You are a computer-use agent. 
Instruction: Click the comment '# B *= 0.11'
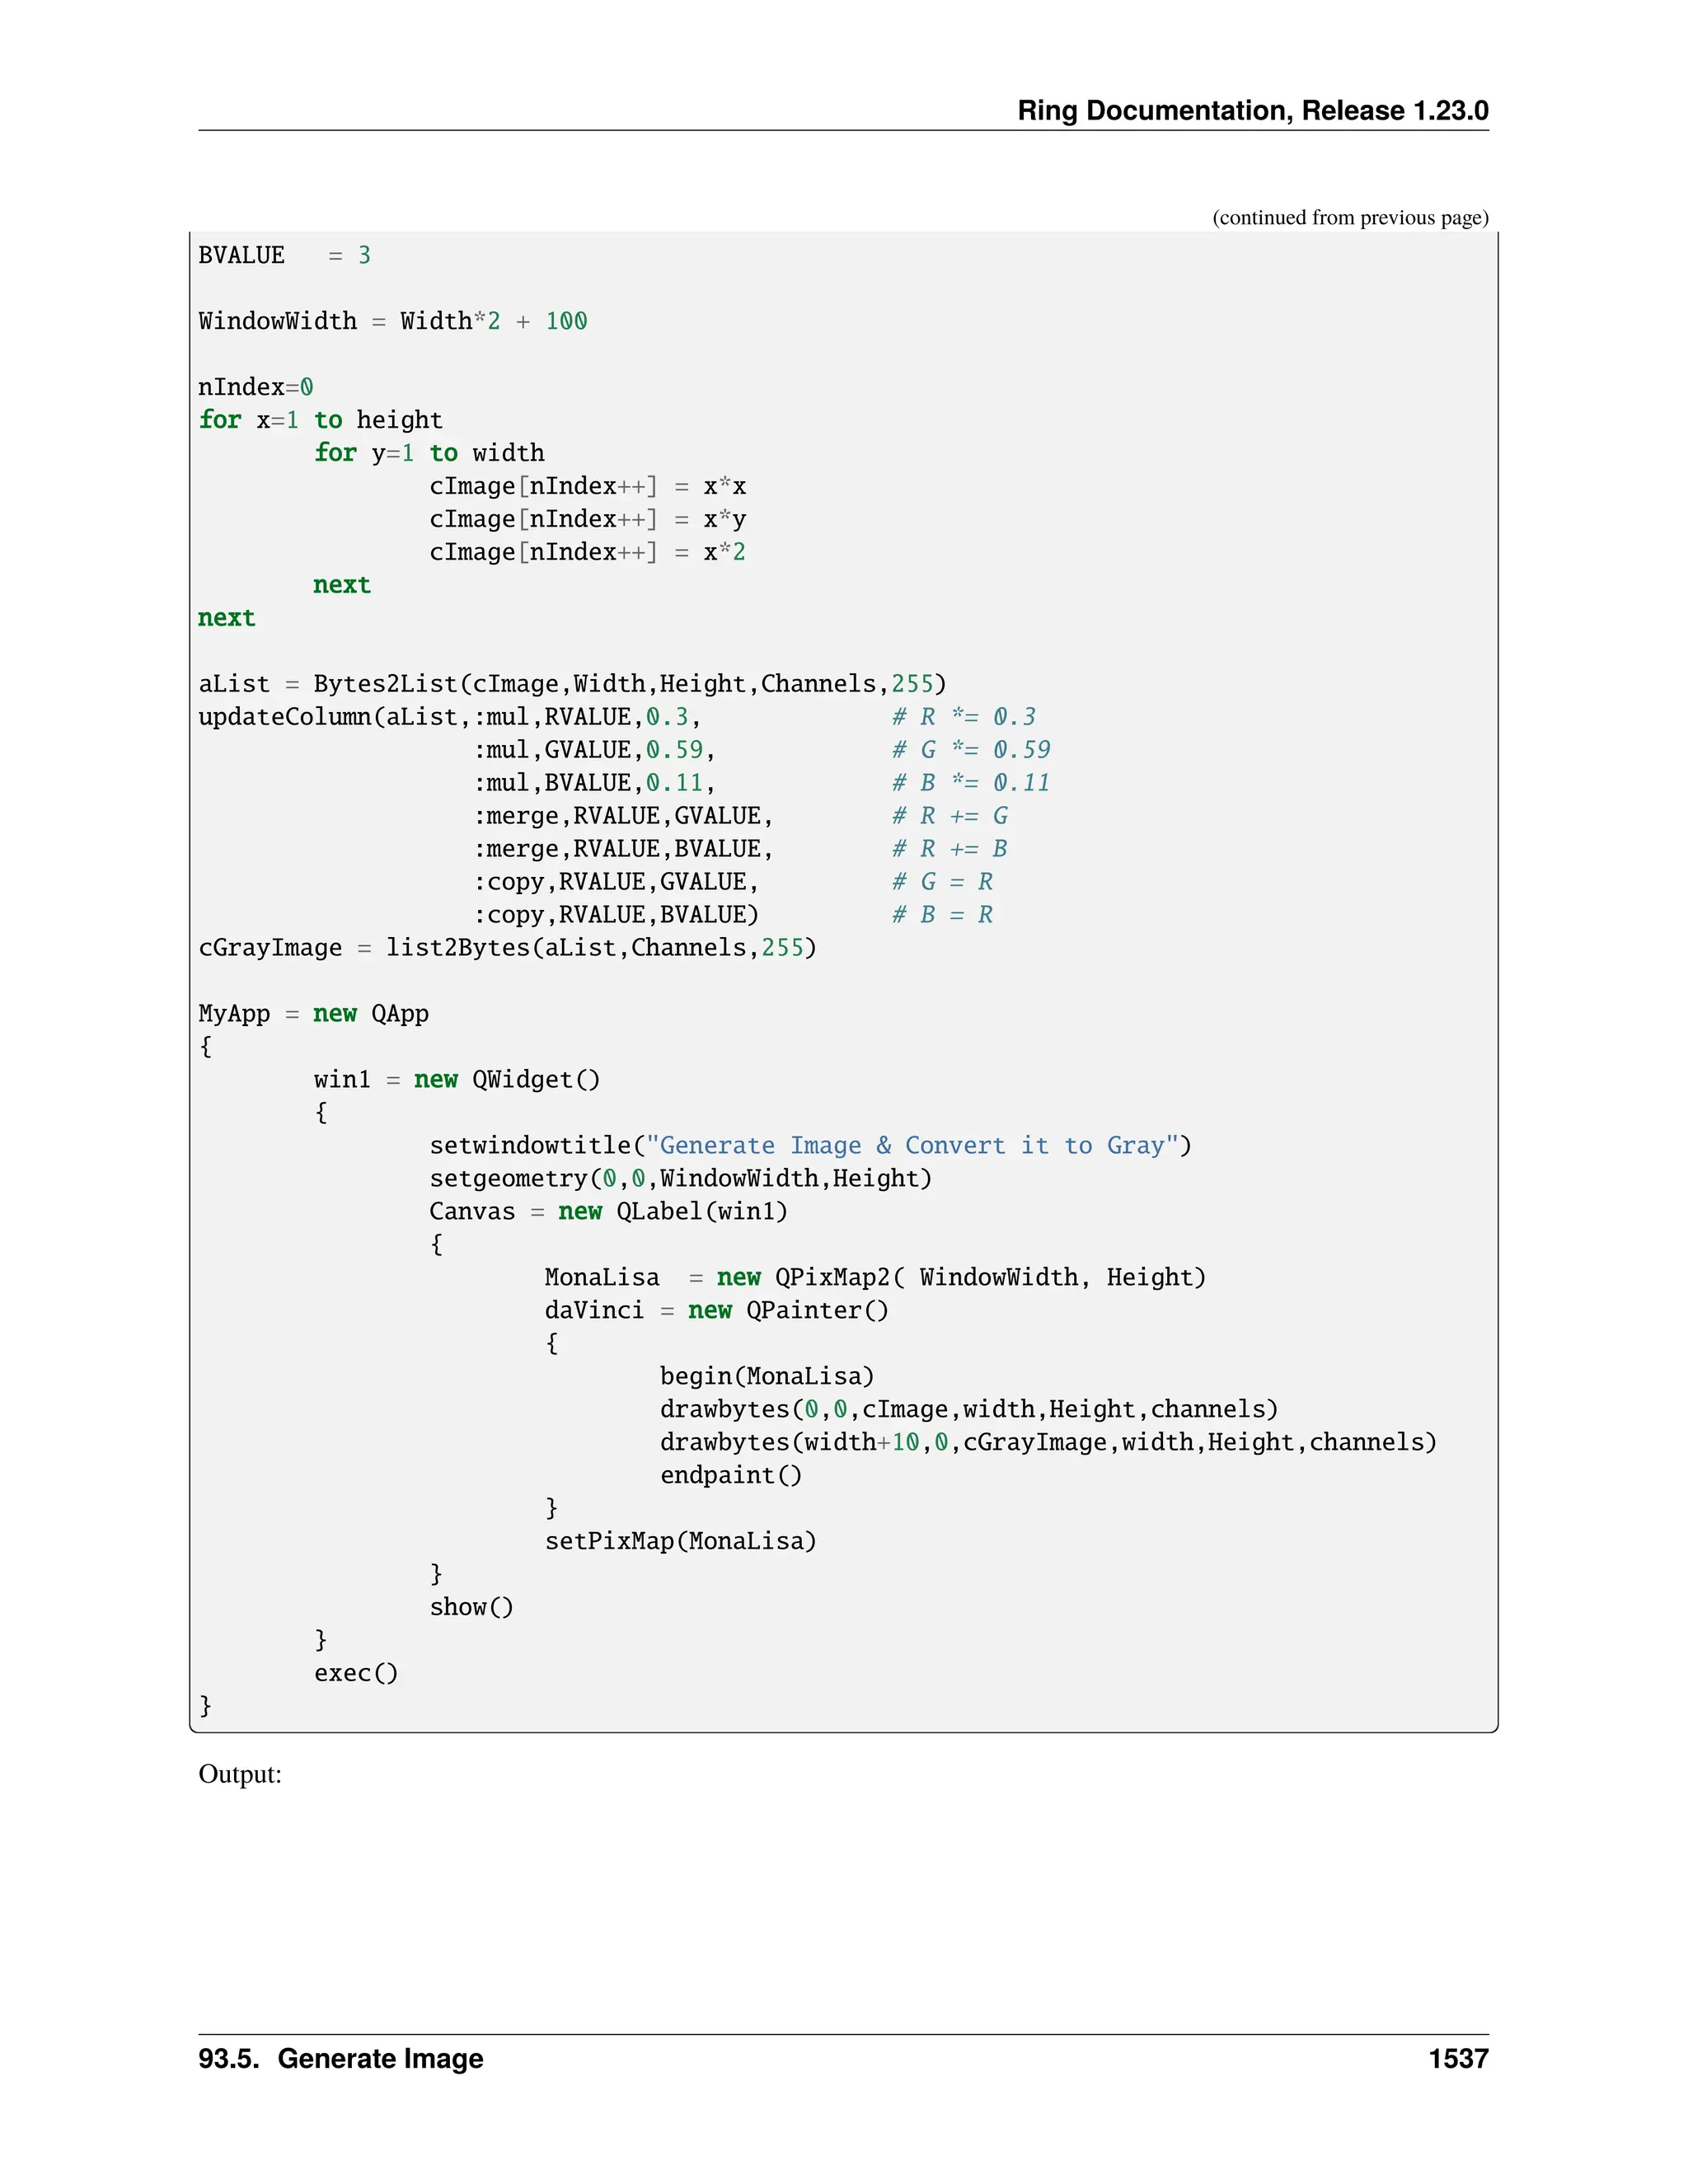[x=971, y=783]
